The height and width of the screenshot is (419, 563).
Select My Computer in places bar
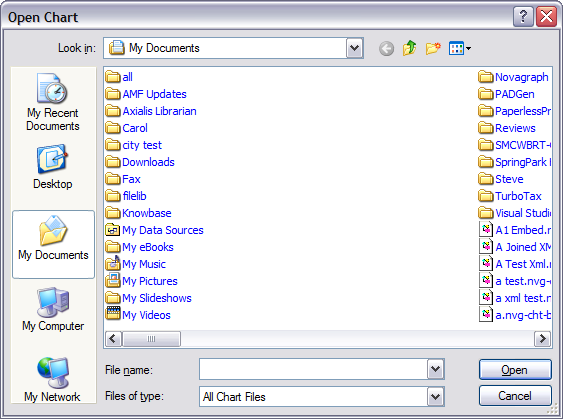point(53,309)
